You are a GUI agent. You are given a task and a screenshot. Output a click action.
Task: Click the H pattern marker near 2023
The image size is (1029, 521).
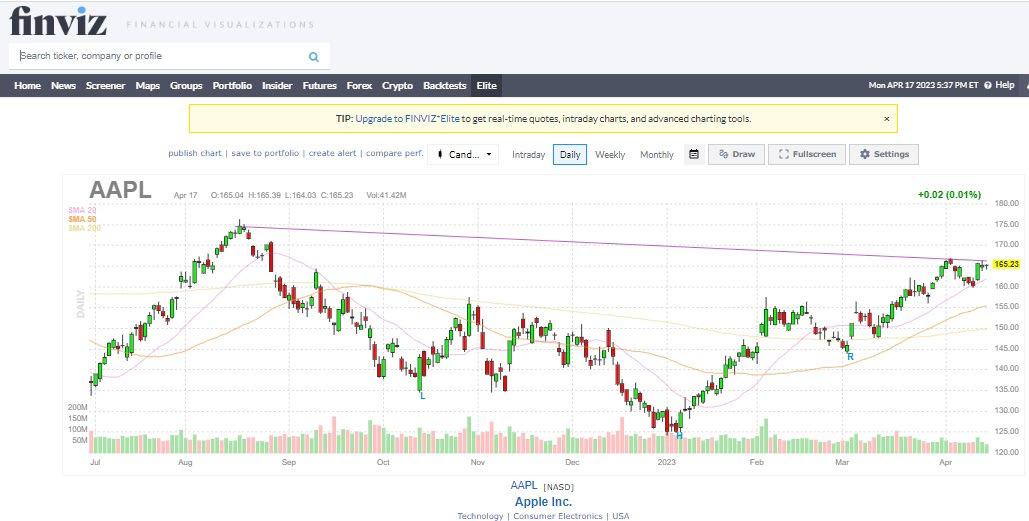tap(679, 436)
